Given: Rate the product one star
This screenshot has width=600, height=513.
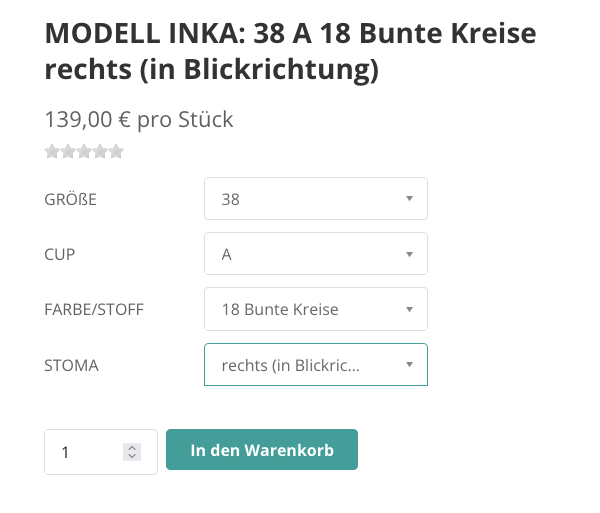Looking at the screenshot, I should tap(52, 152).
